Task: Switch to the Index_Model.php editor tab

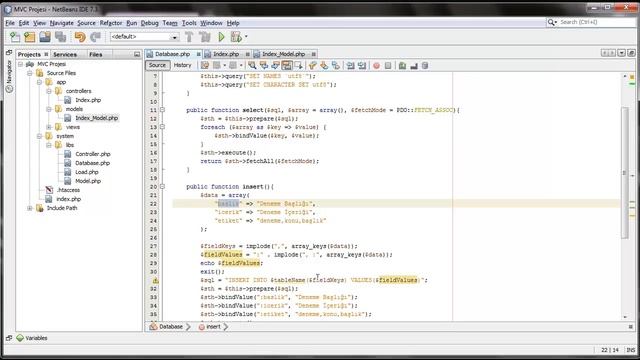Action: click(x=283, y=54)
